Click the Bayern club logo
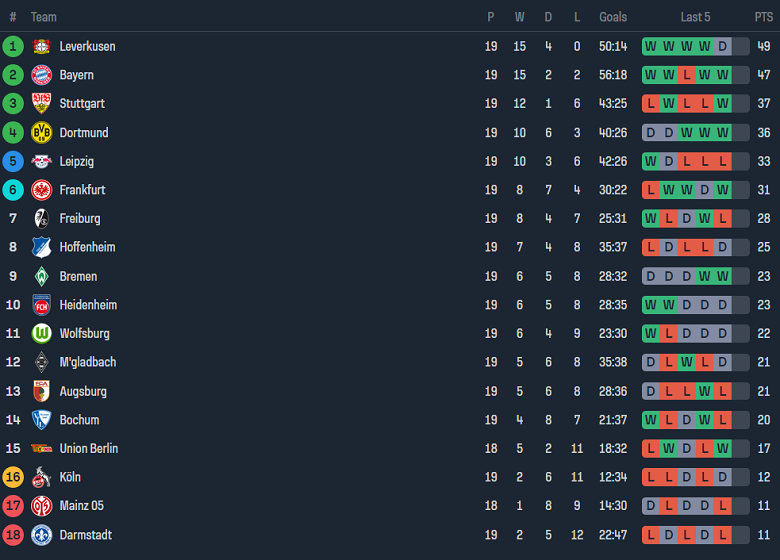Viewport: 780px width, 560px height. [41, 75]
